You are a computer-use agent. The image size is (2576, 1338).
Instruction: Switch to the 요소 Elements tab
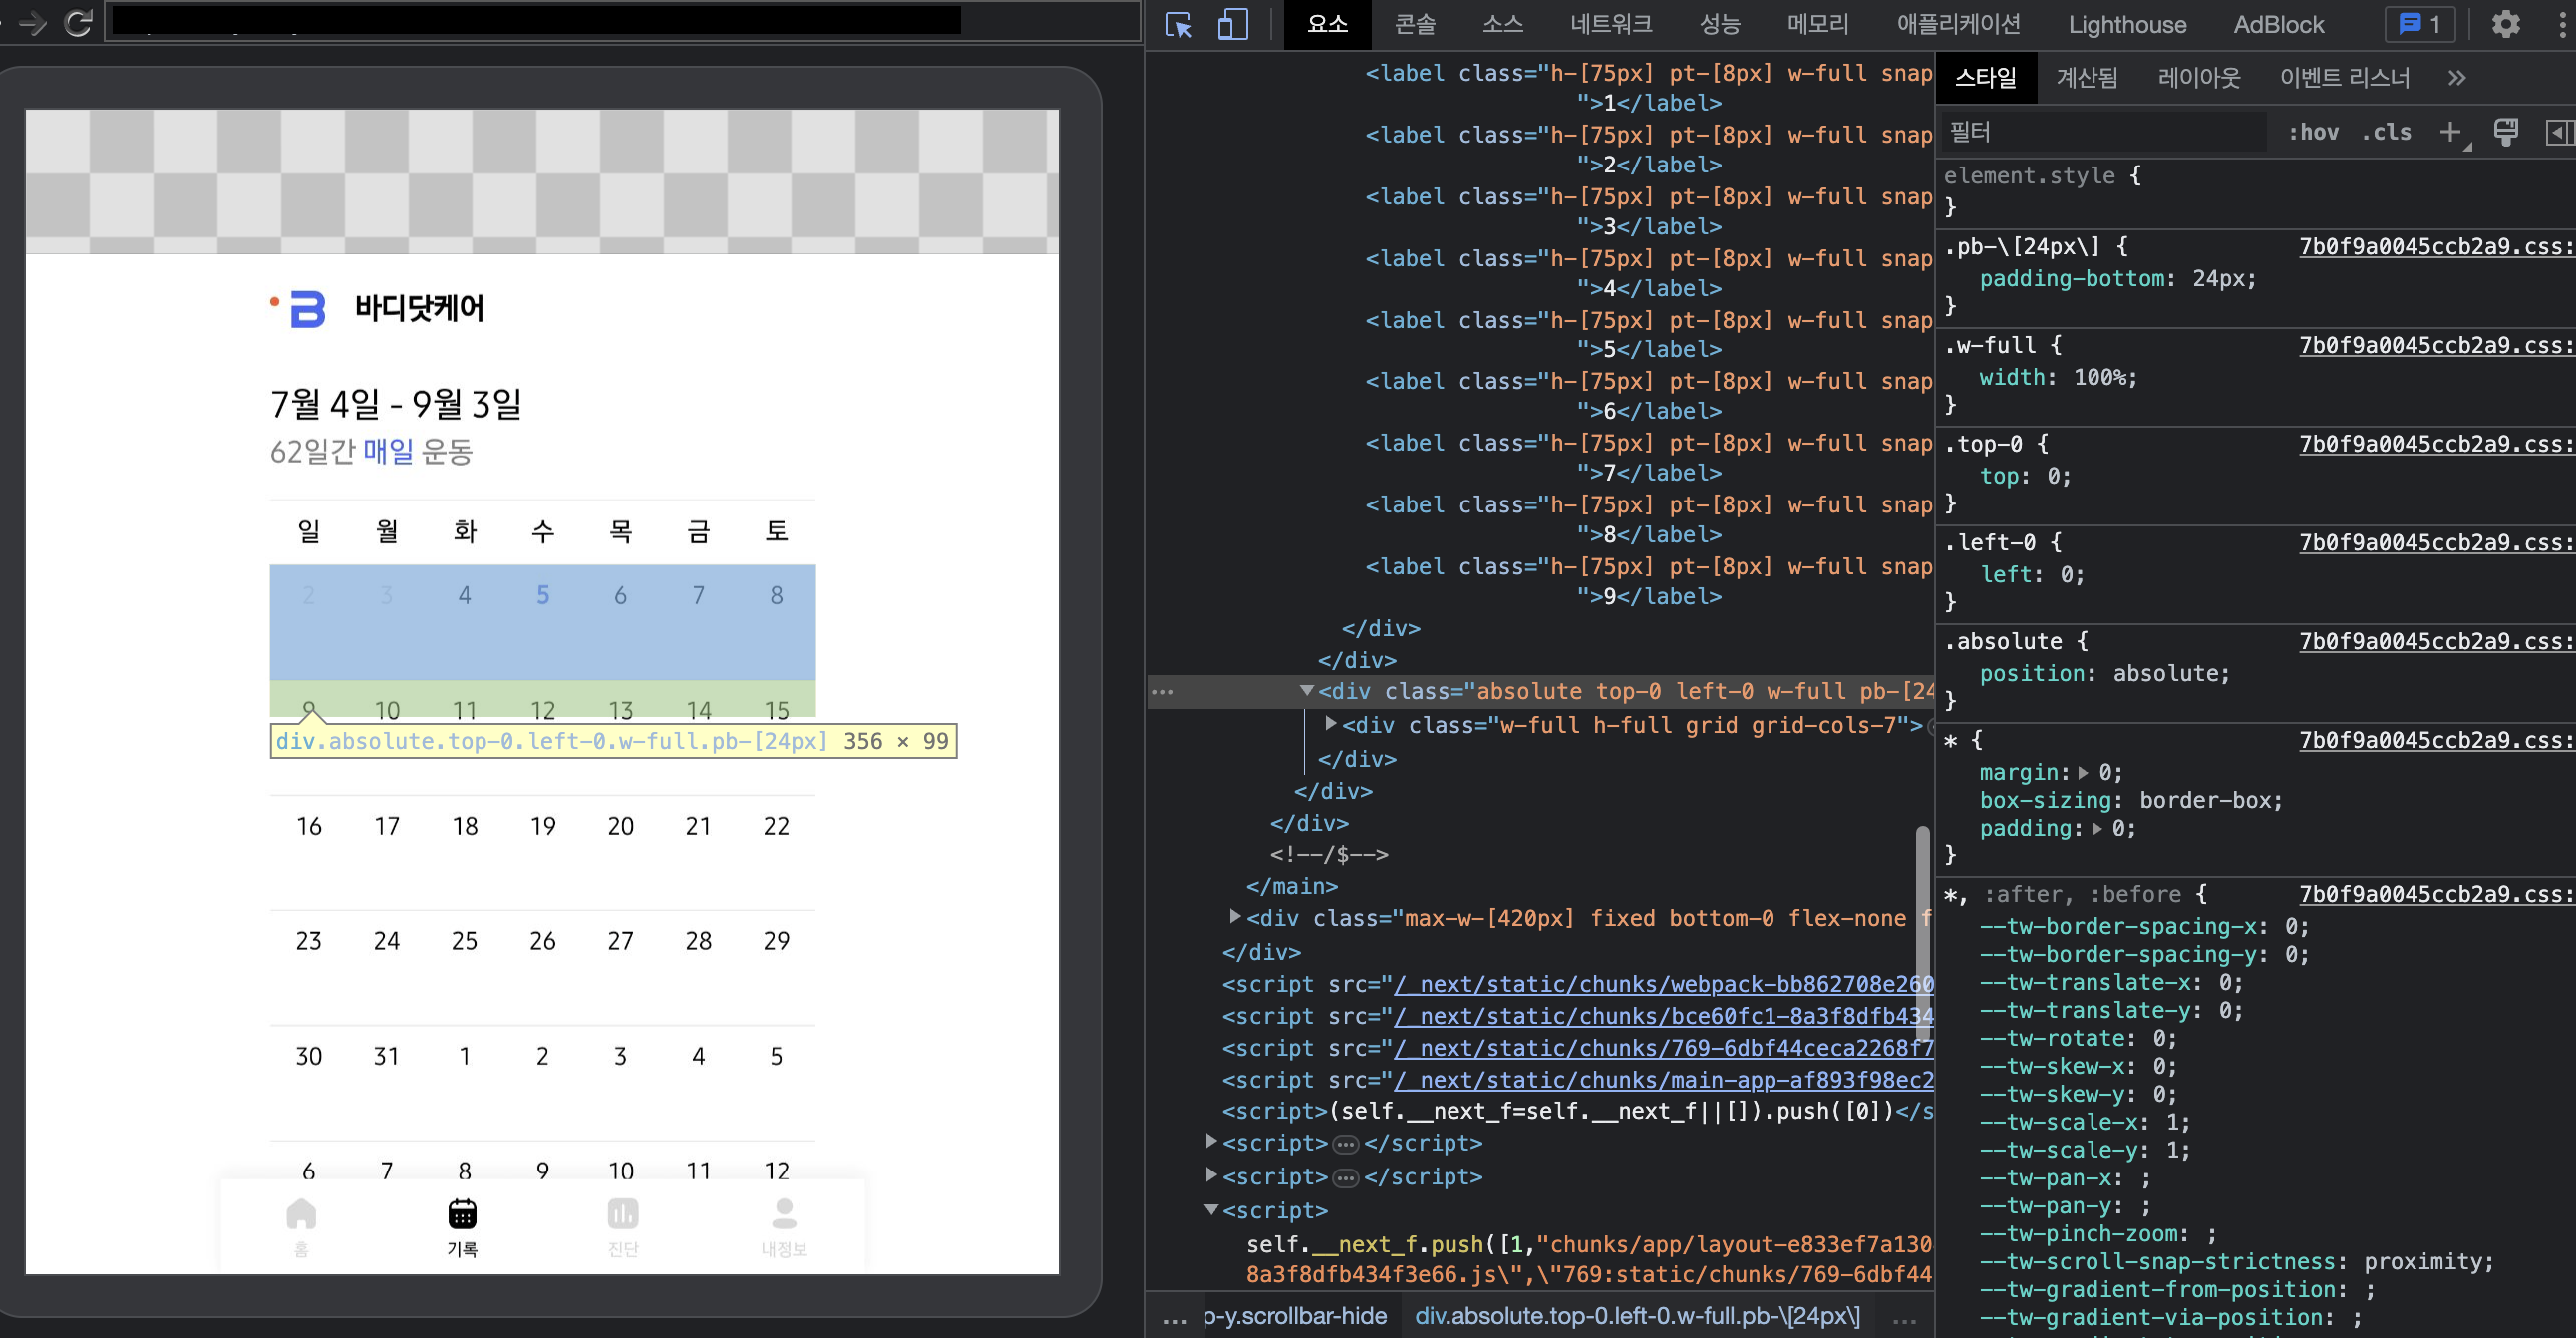(x=1327, y=24)
